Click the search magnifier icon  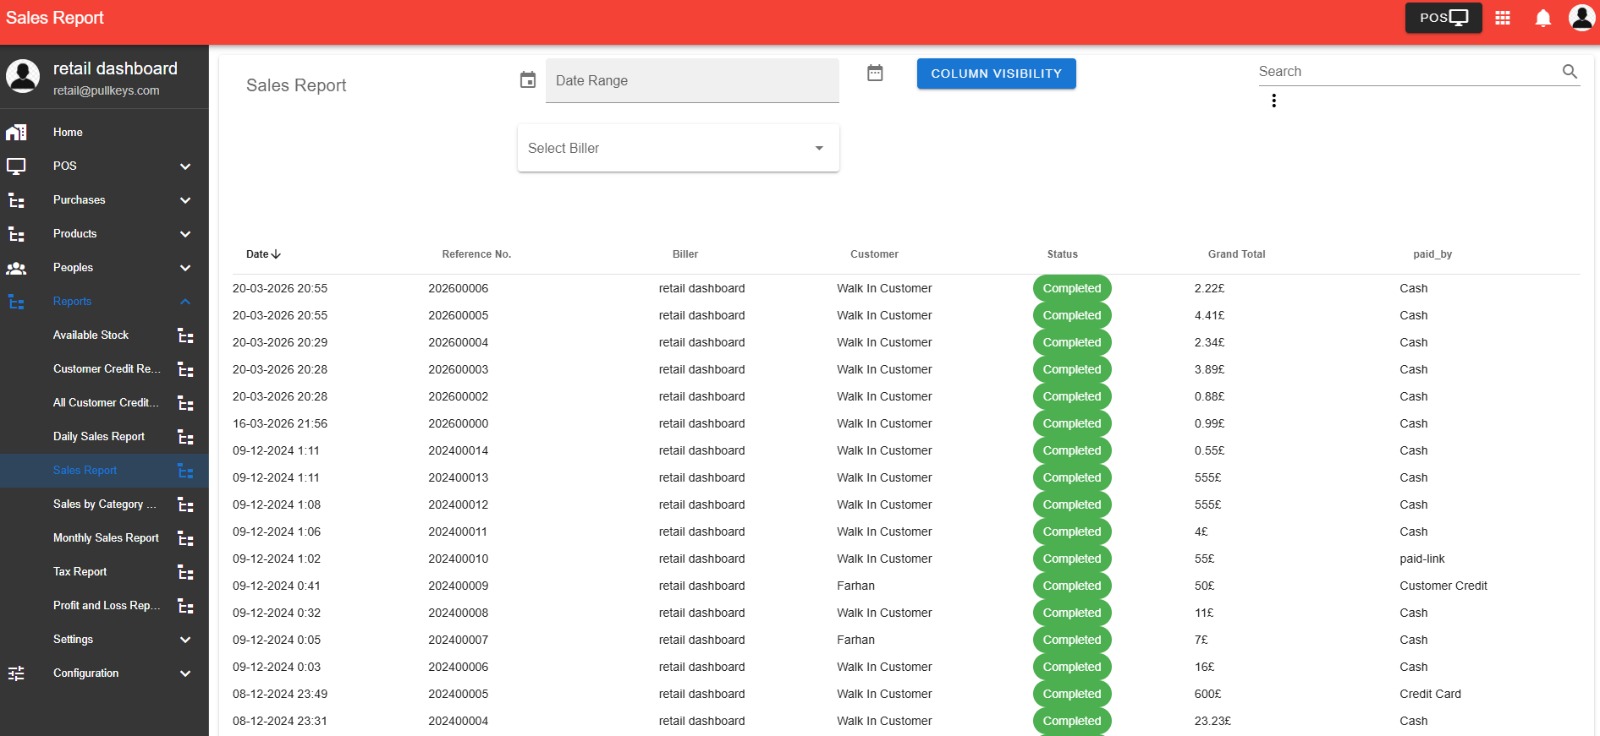tap(1569, 71)
